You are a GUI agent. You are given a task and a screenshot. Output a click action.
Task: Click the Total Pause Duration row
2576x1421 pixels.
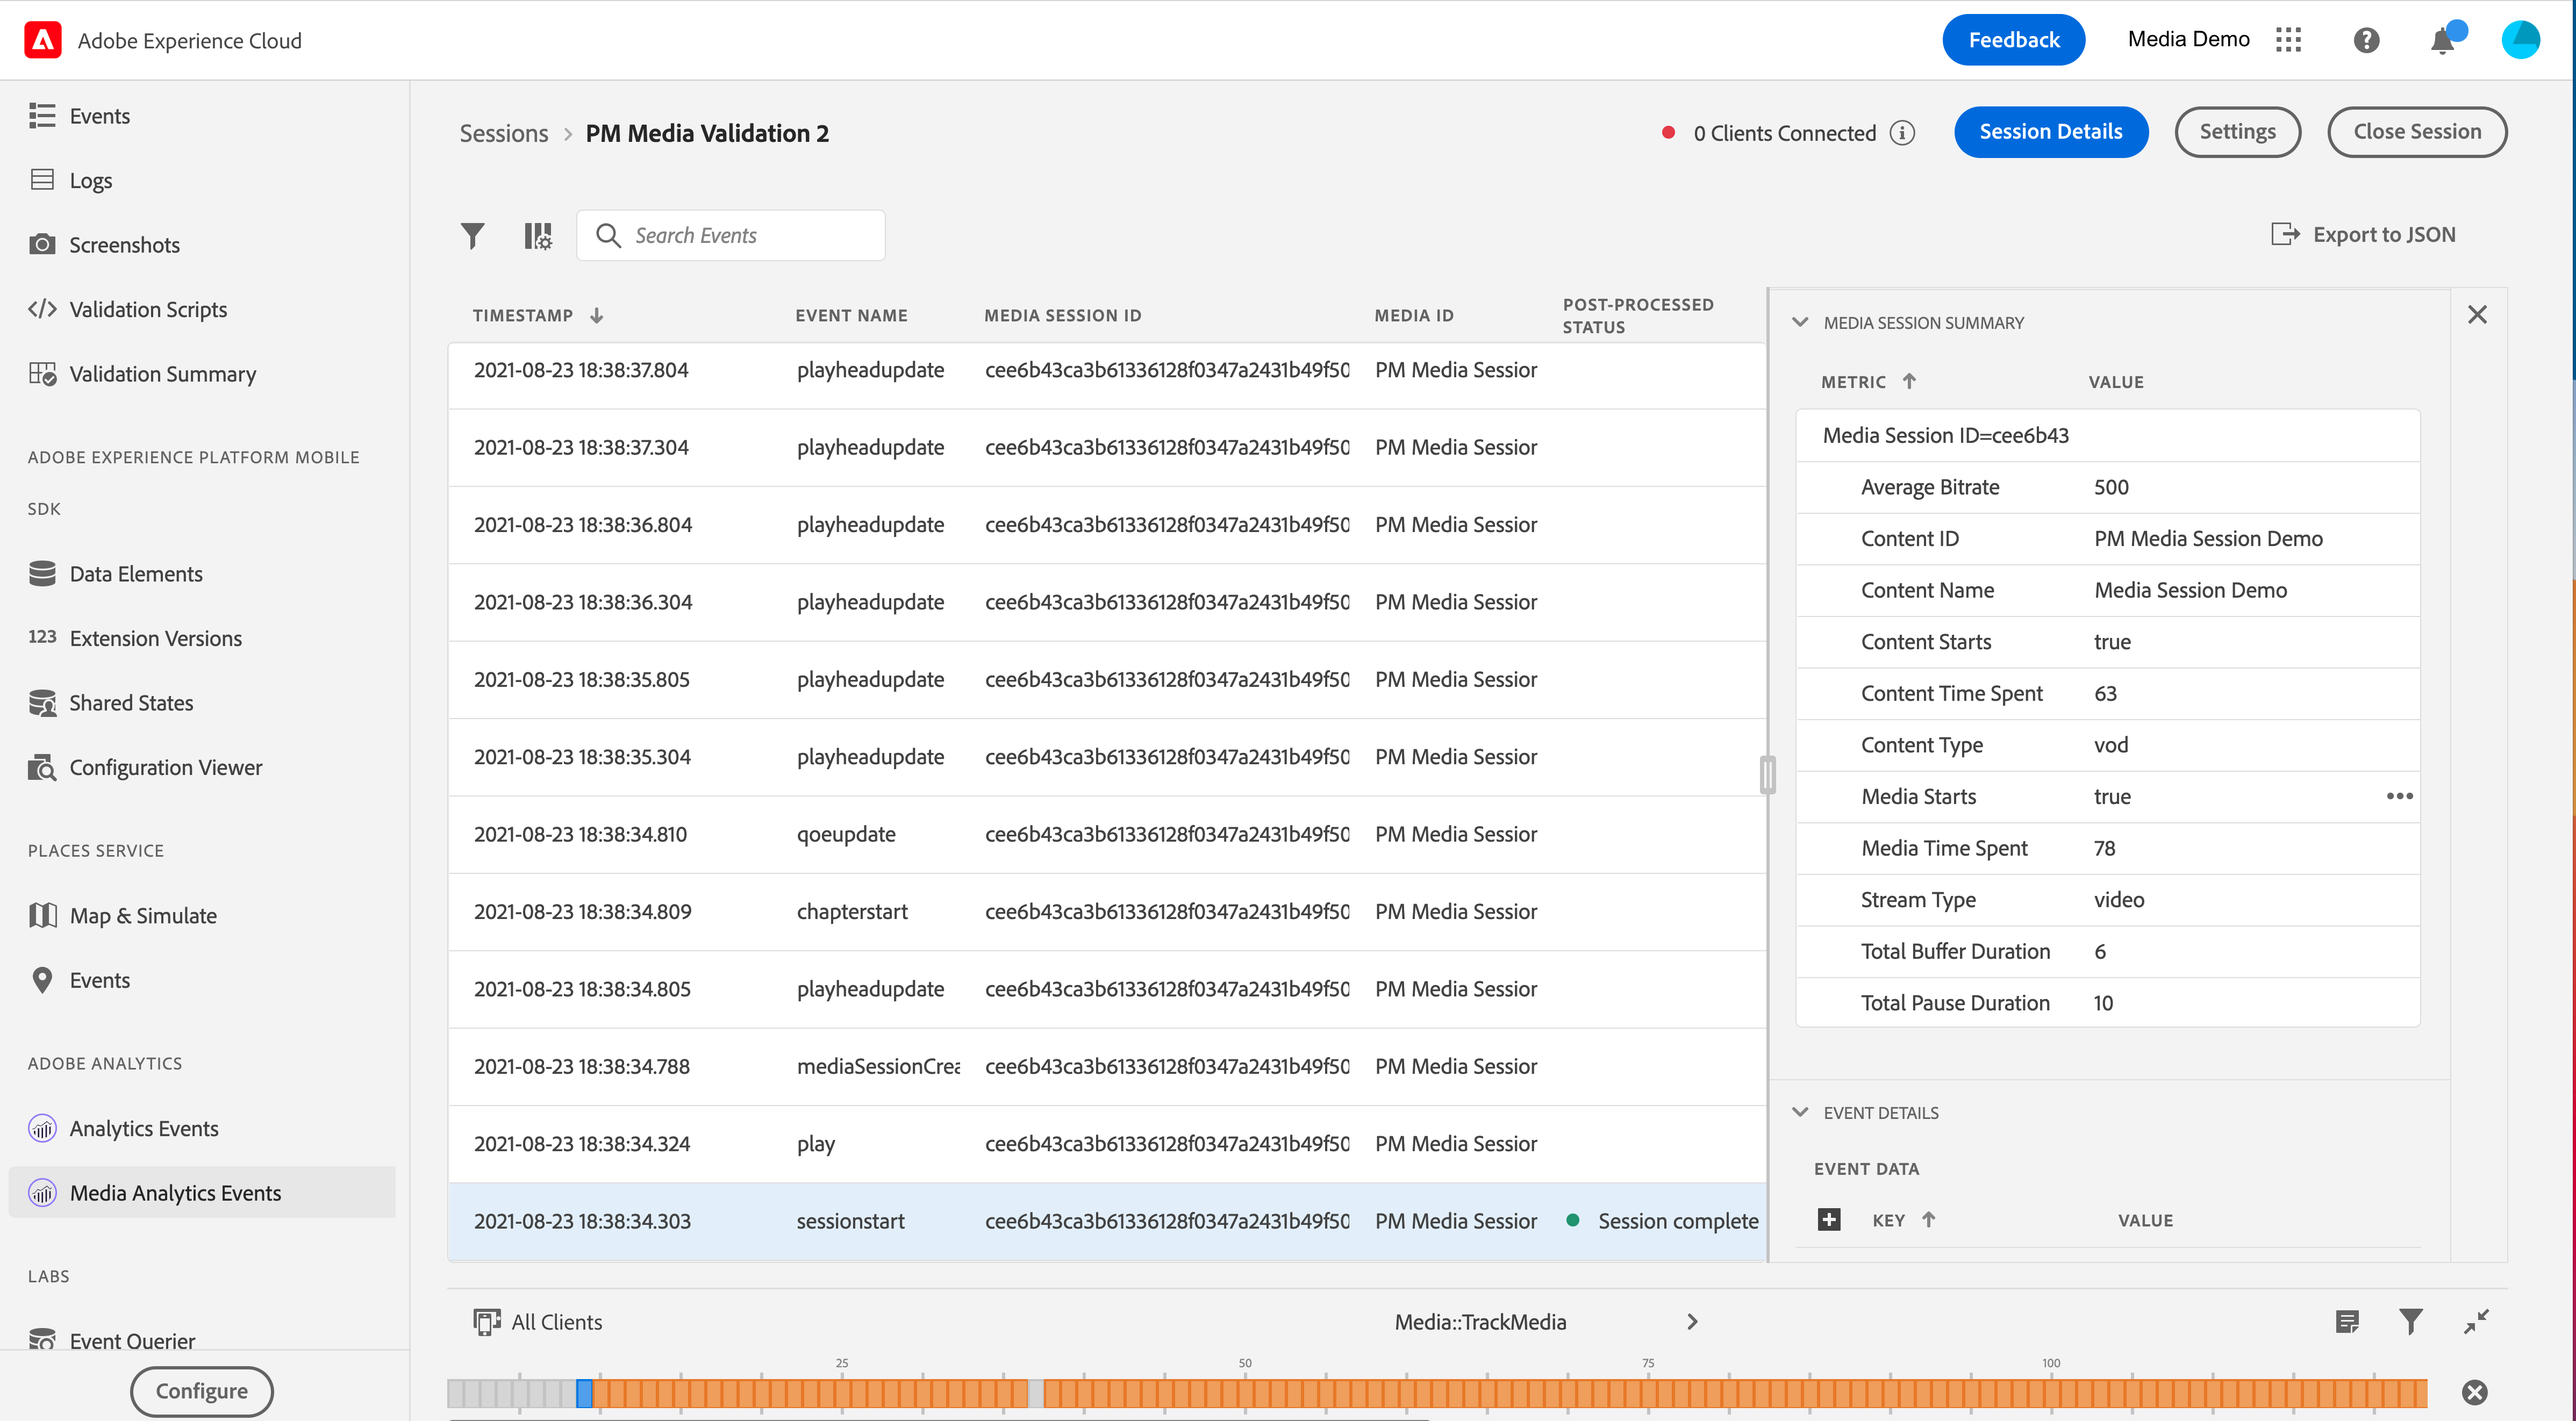click(x=2107, y=1002)
